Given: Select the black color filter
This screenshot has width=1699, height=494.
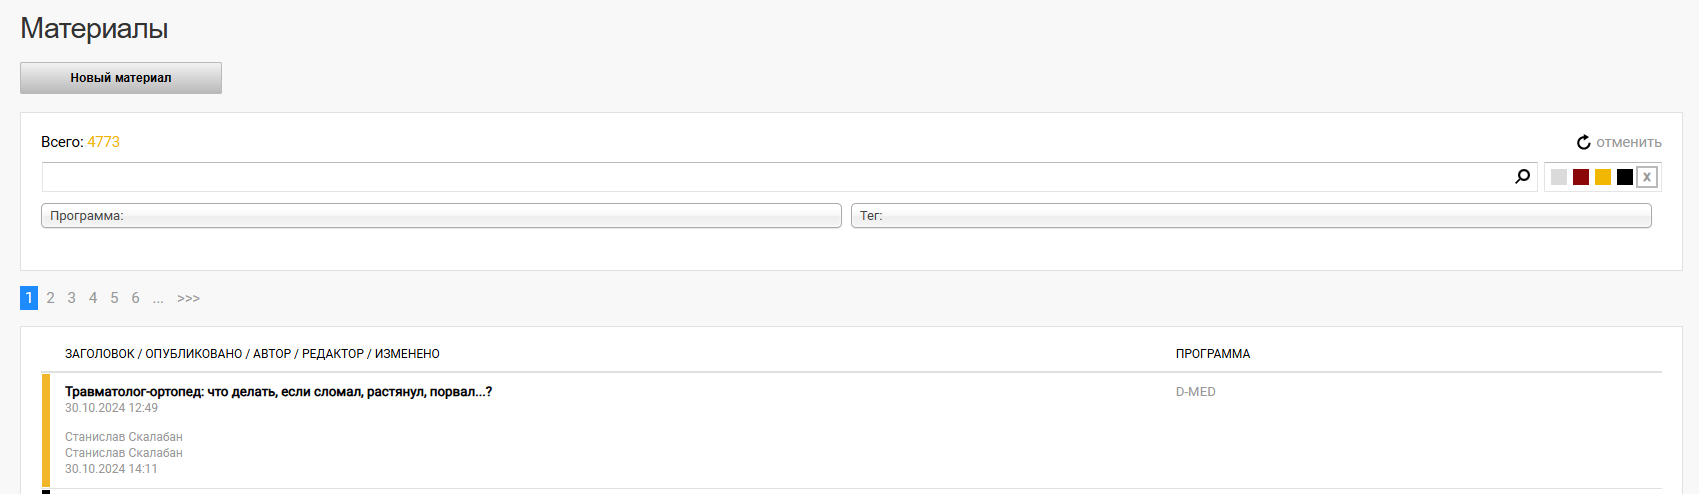Looking at the screenshot, I should point(1625,177).
